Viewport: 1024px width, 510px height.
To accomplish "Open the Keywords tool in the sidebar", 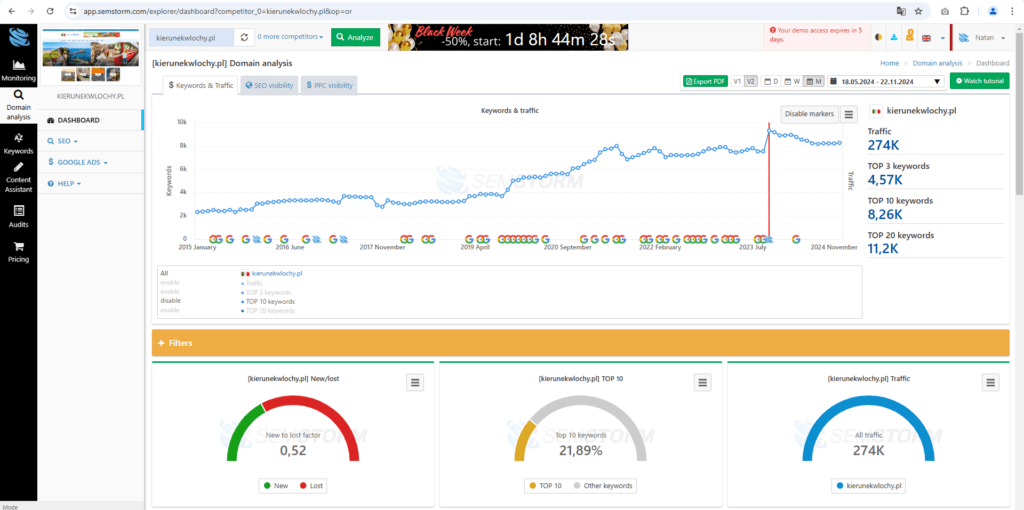I will click(x=18, y=143).
